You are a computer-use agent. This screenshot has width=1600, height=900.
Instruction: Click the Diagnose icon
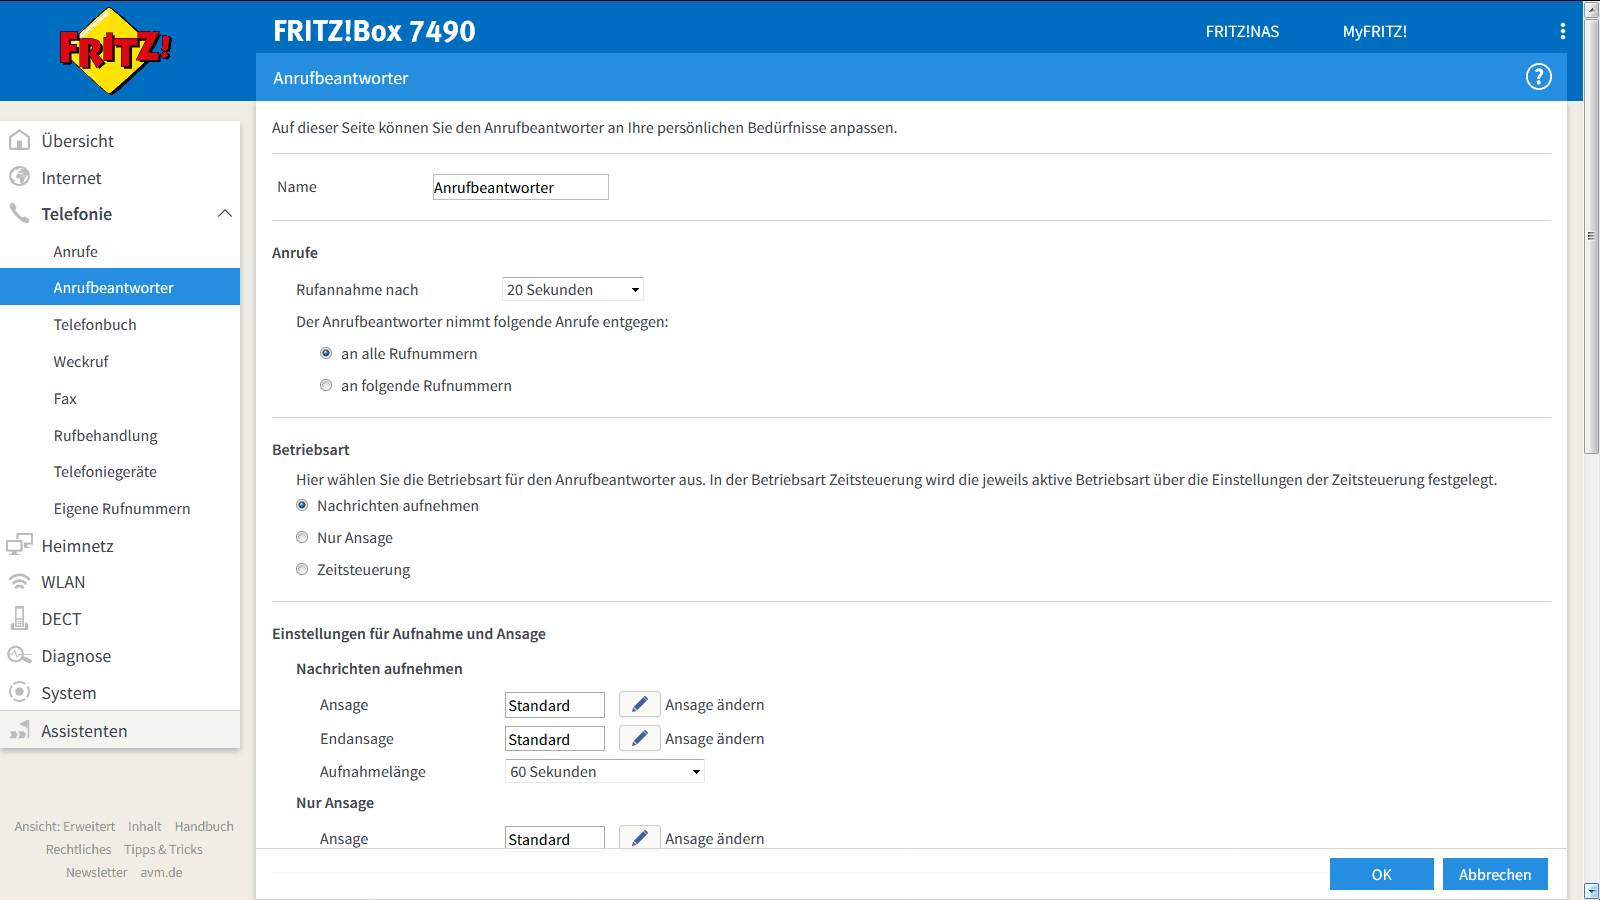coord(19,655)
